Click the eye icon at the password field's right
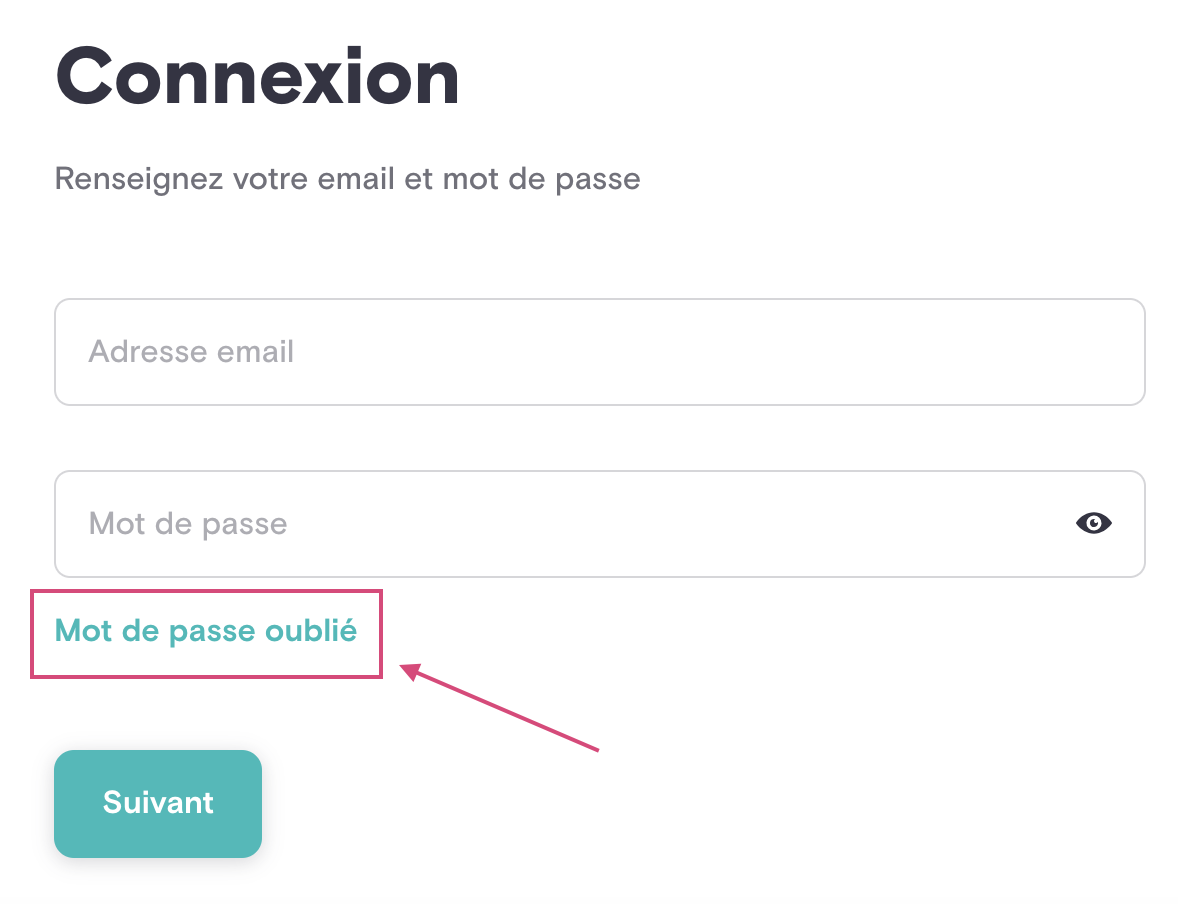The width and height of the screenshot is (1178, 904). [x=1093, y=523]
